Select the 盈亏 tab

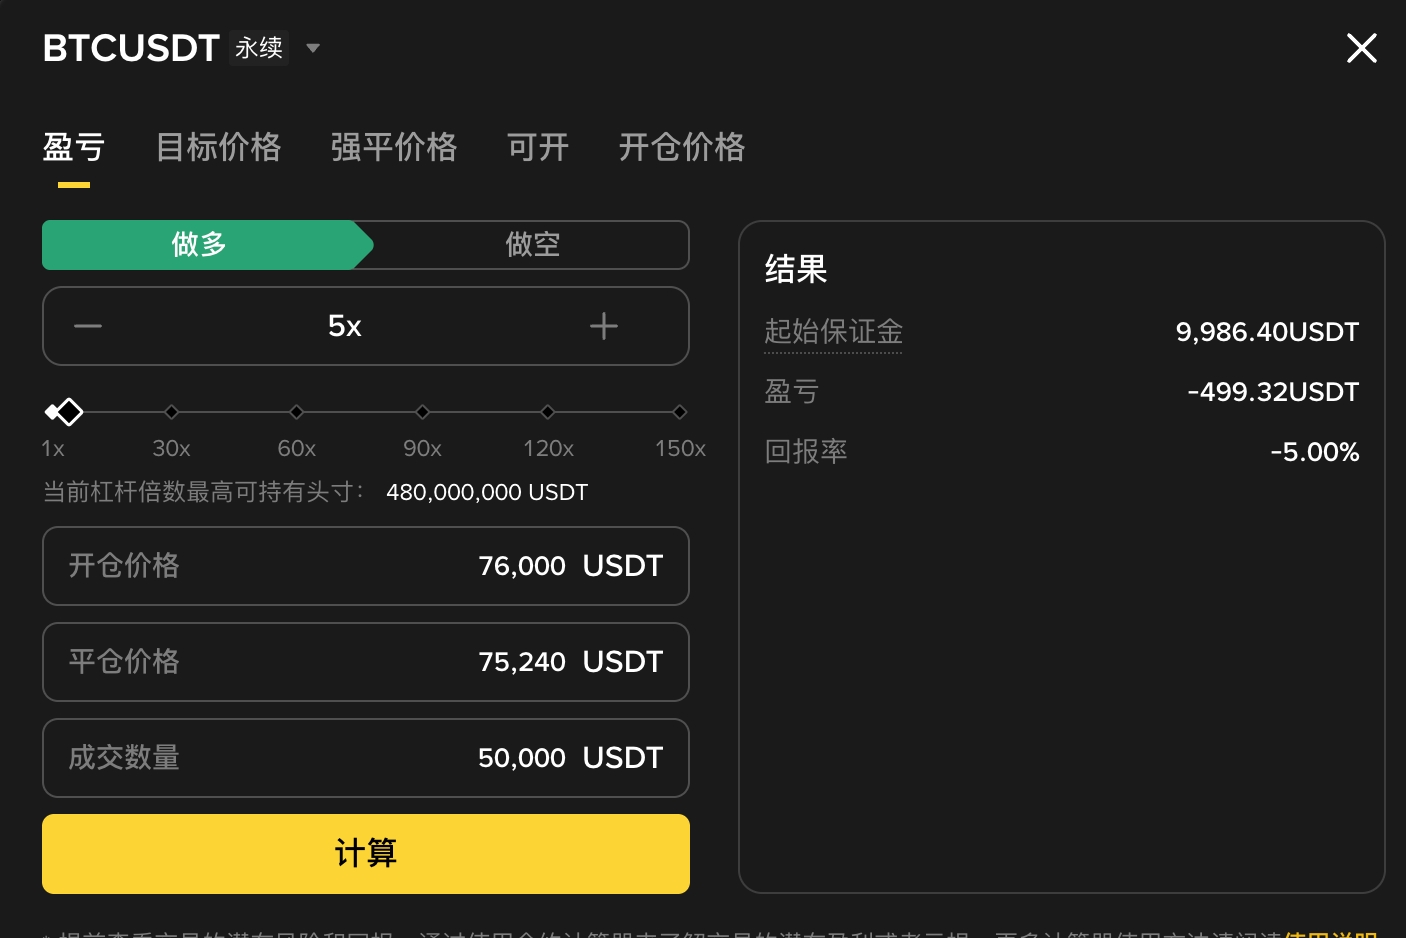74,147
